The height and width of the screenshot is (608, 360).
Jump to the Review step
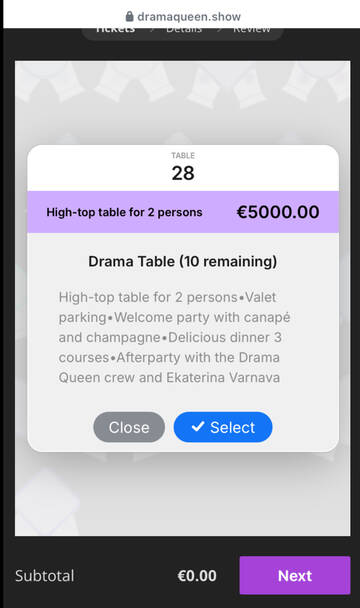pos(252,30)
